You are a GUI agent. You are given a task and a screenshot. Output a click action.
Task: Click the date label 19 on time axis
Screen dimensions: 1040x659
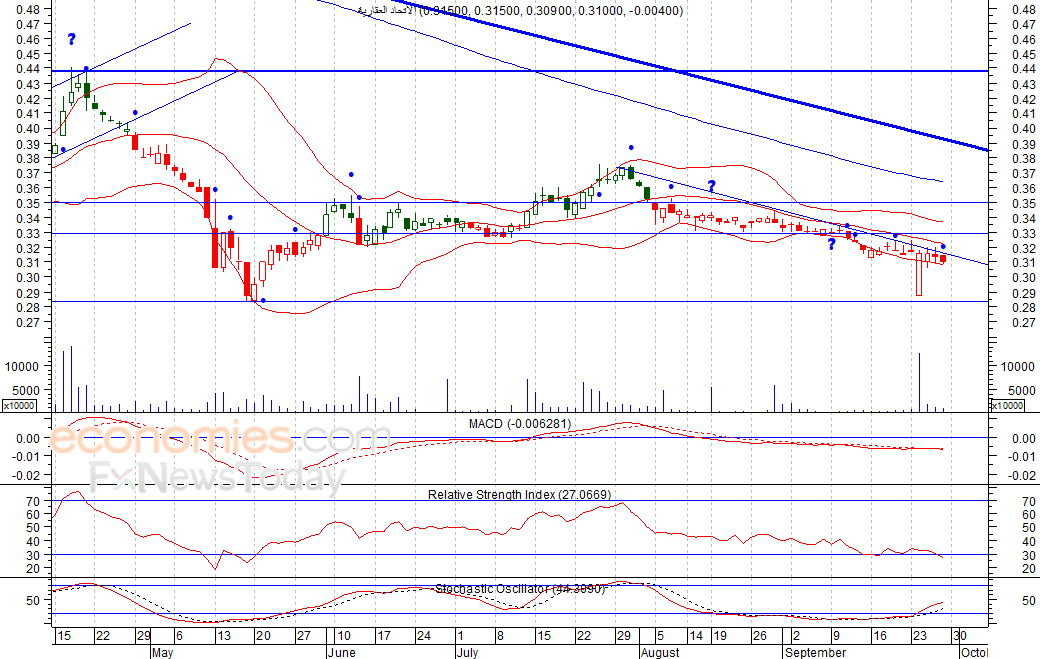(720, 636)
